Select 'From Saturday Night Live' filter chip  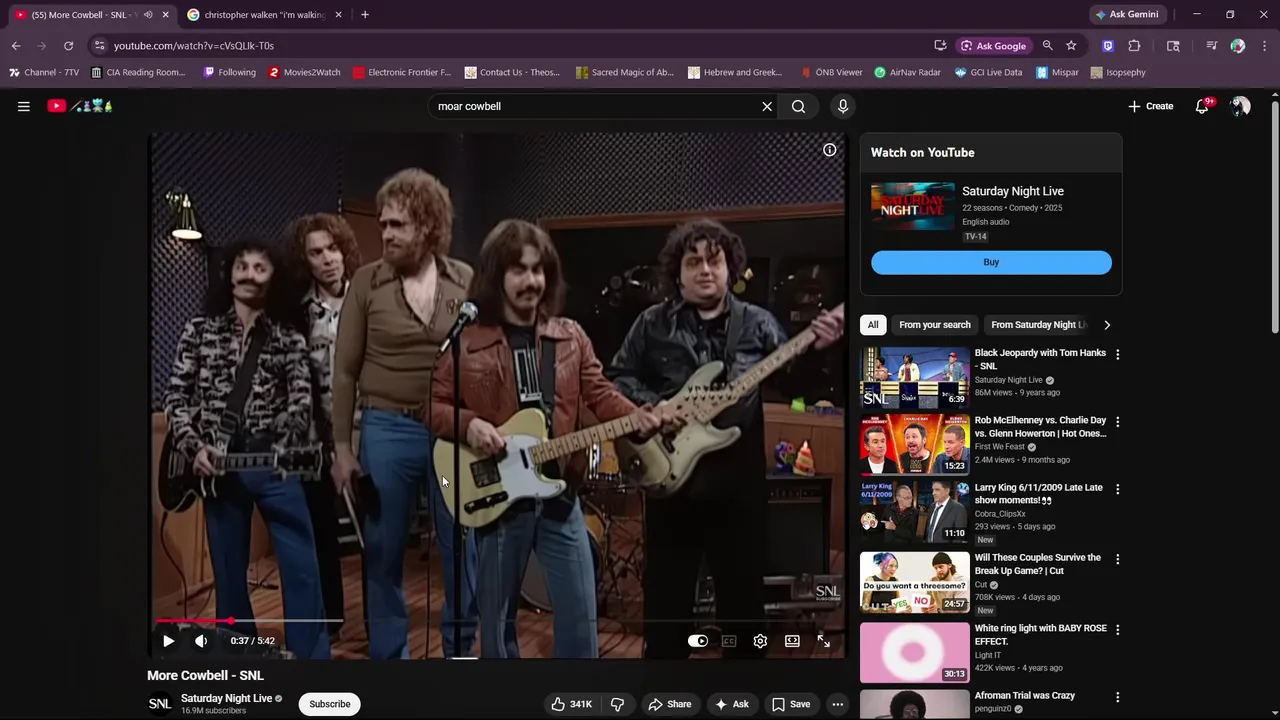[1036, 325]
